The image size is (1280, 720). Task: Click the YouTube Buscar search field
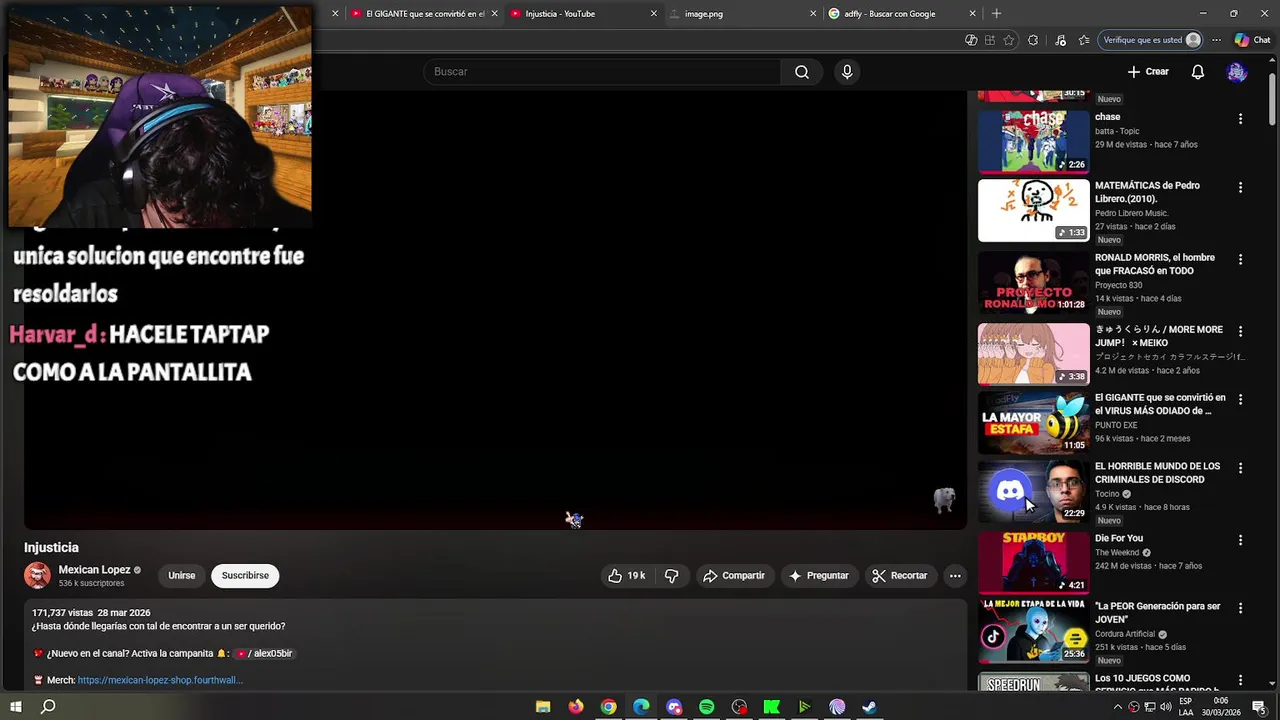coord(602,72)
